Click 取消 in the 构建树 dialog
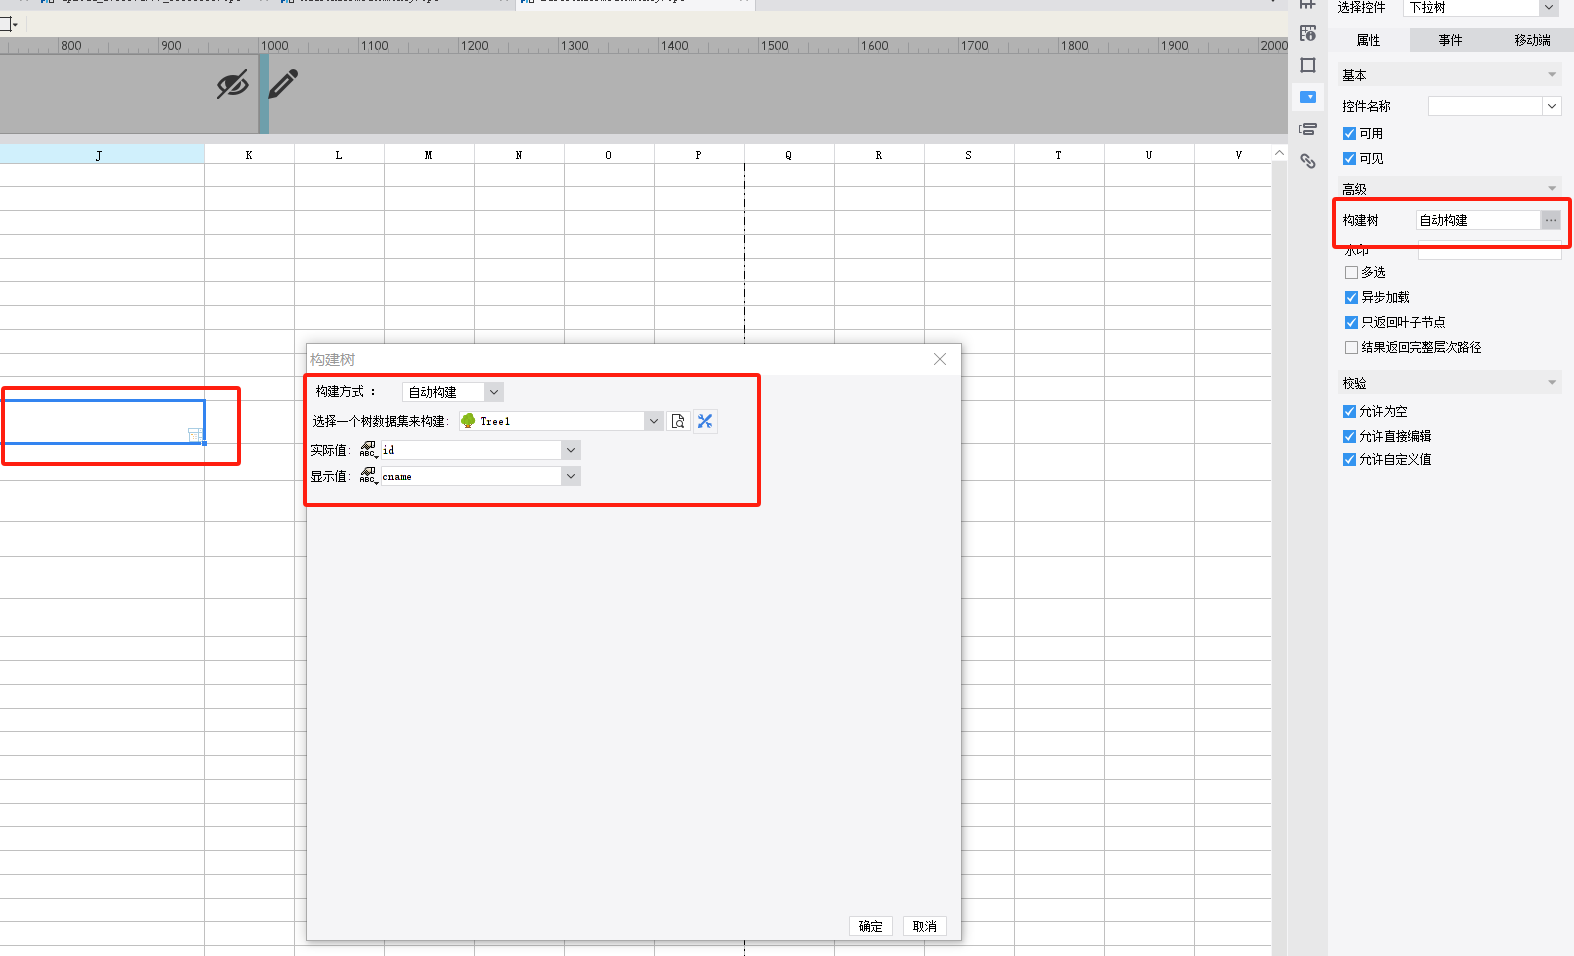 [925, 926]
